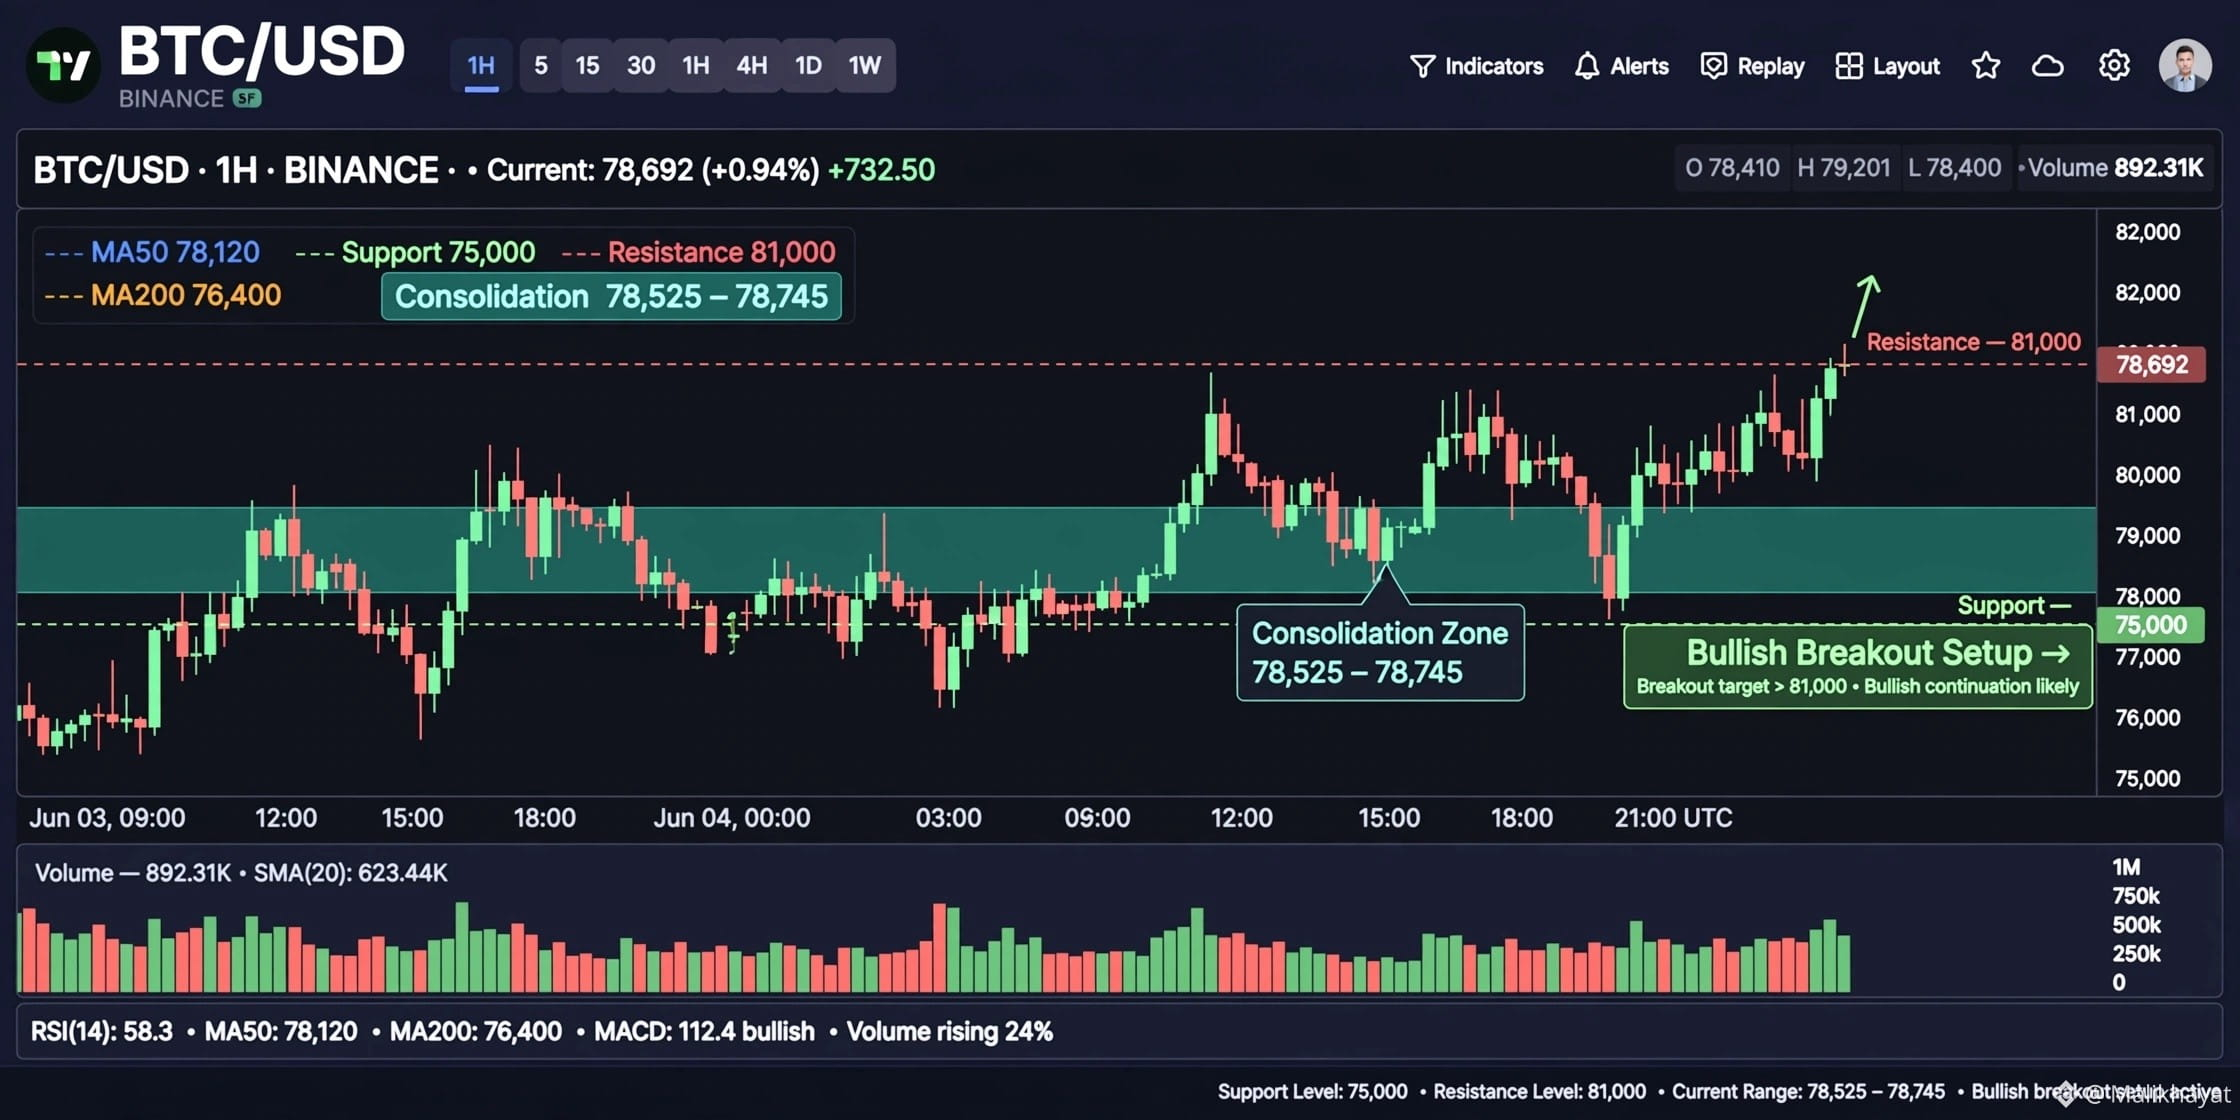Click the BTC/USD symbol title
The image size is (2240, 1120).
262,51
